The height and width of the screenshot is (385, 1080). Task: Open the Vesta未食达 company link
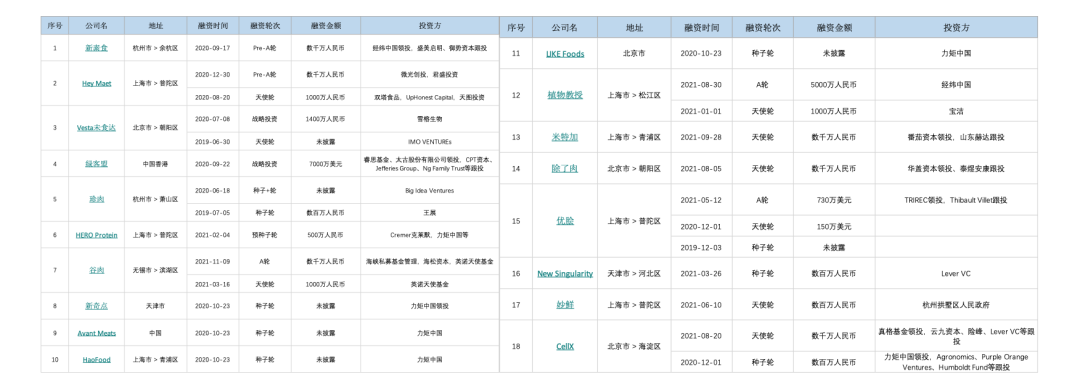coord(96,128)
